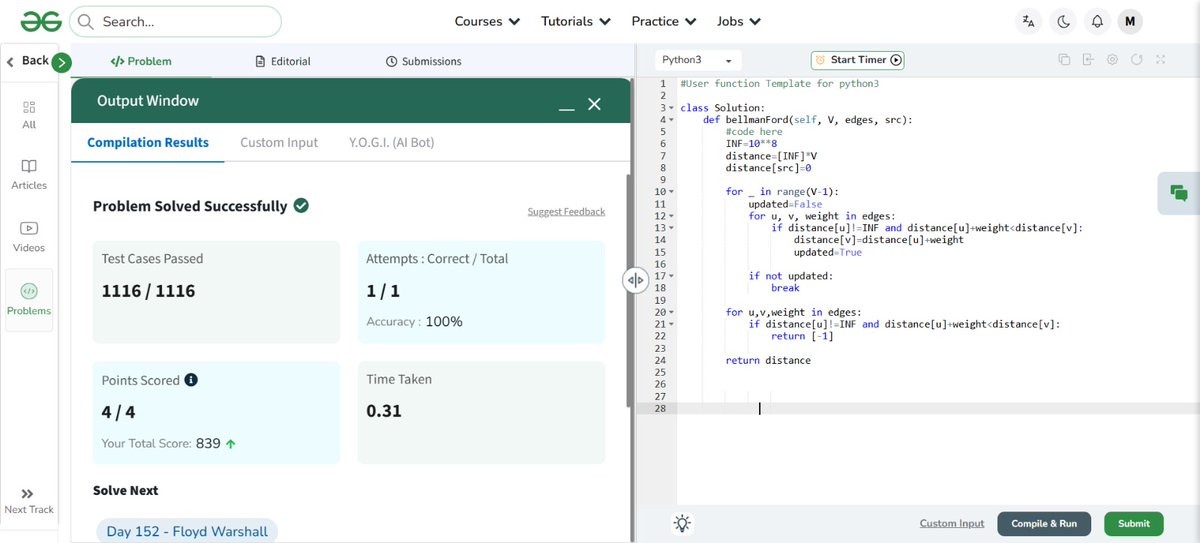Open Videos in the sidebar

tap(29, 237)
